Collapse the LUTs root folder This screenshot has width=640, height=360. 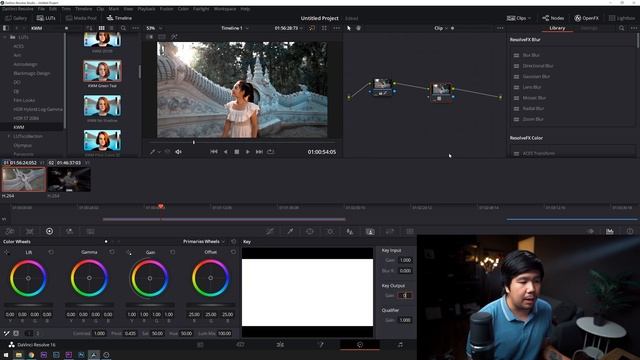(x=5, y=37)
